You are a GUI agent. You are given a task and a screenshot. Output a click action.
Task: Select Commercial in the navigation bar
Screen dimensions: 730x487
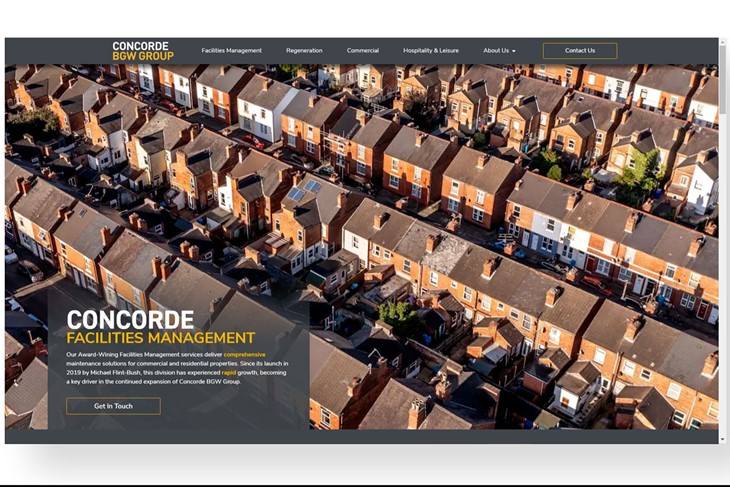(363, 51)
